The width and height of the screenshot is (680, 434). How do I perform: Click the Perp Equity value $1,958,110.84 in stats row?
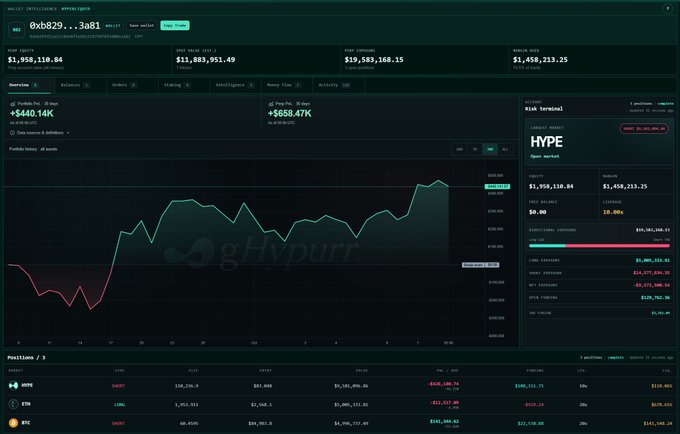click(x=35, y=60)
